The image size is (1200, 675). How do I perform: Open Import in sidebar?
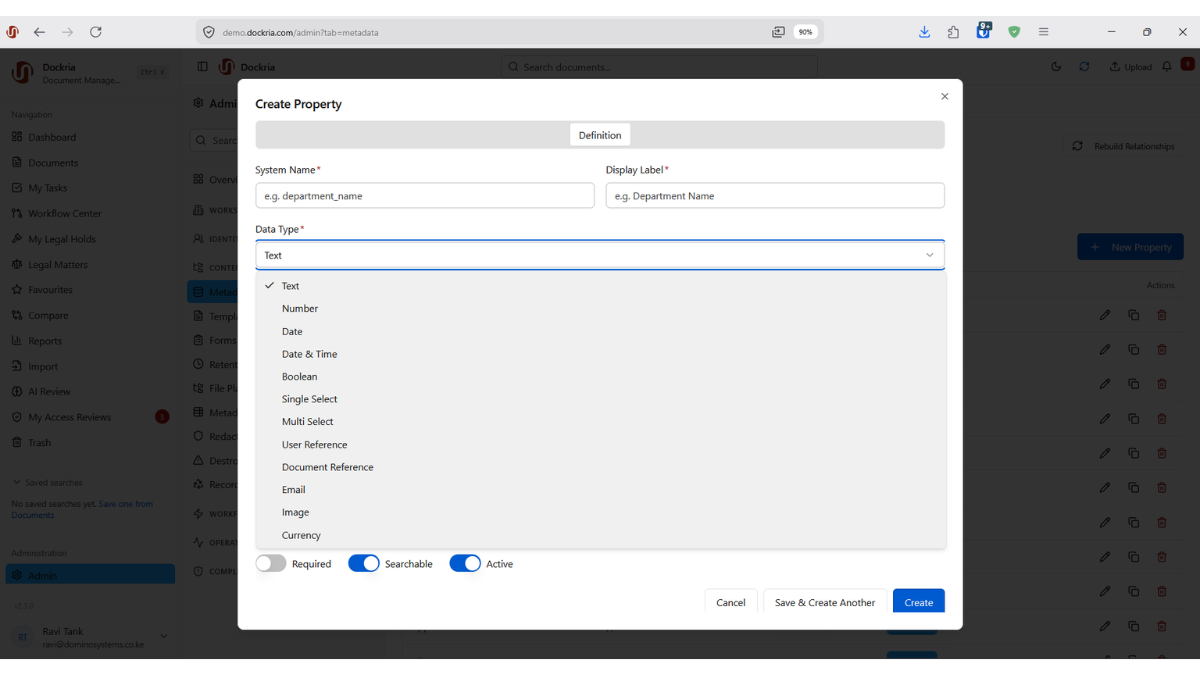(90, 367)
